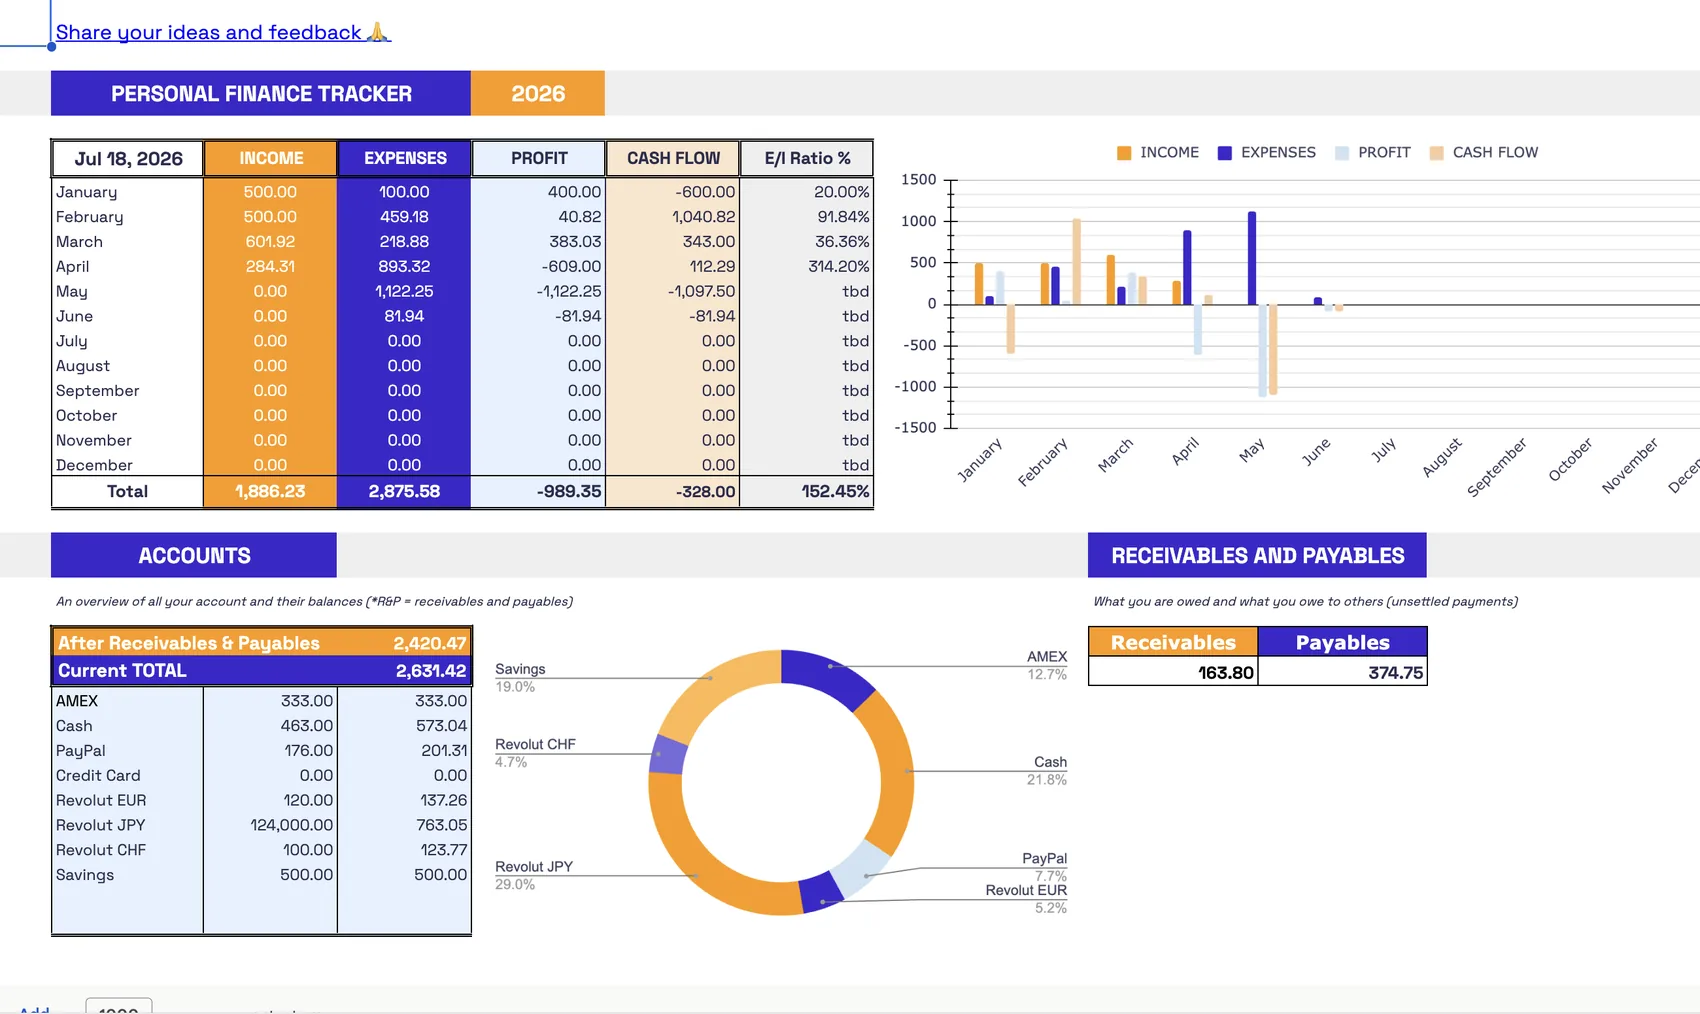Select the Savings account row label
Image resolution: width=1700 pixels, height=1014 pixels.
pos(128,875)
